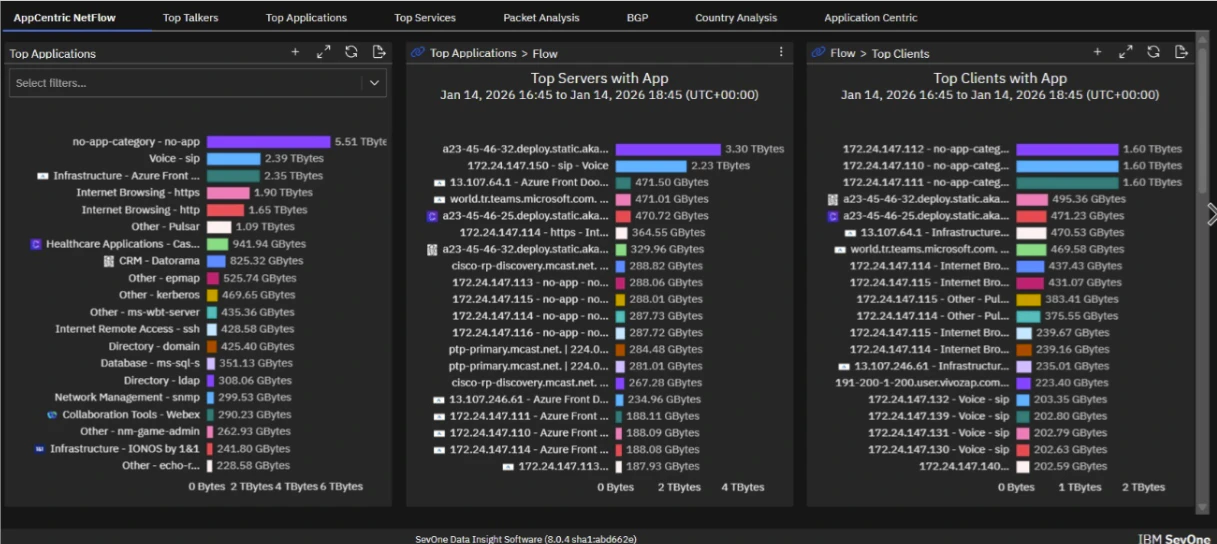The image size is (1217, 544).
Task: Export the Flow > Top Clients panel data
Action: (x=1181, y=52)
